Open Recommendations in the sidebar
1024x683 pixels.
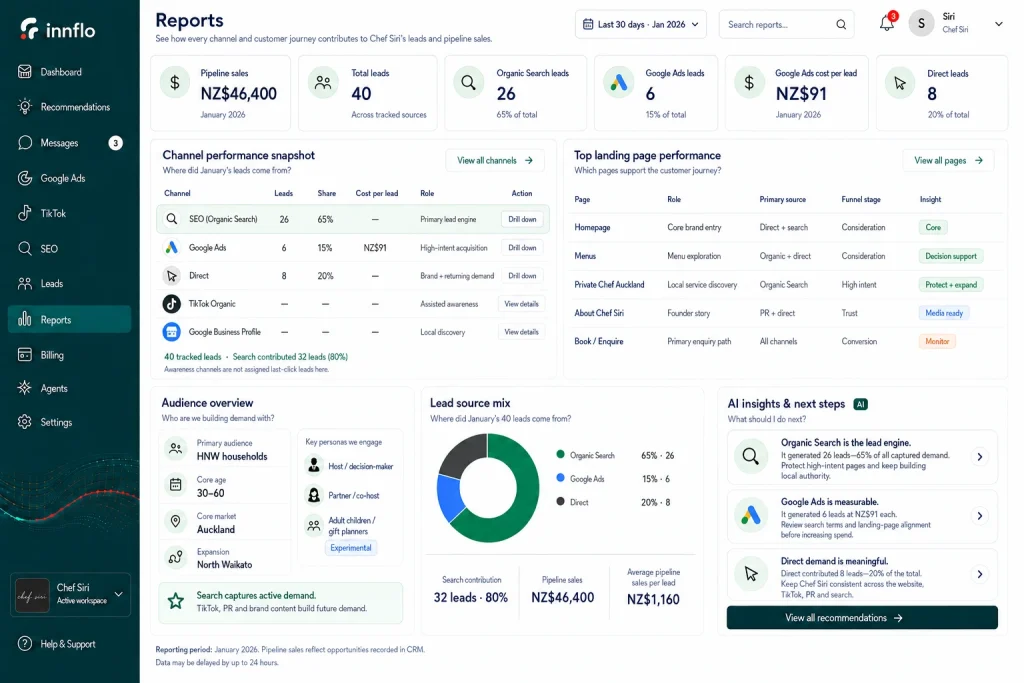[69, 106]
